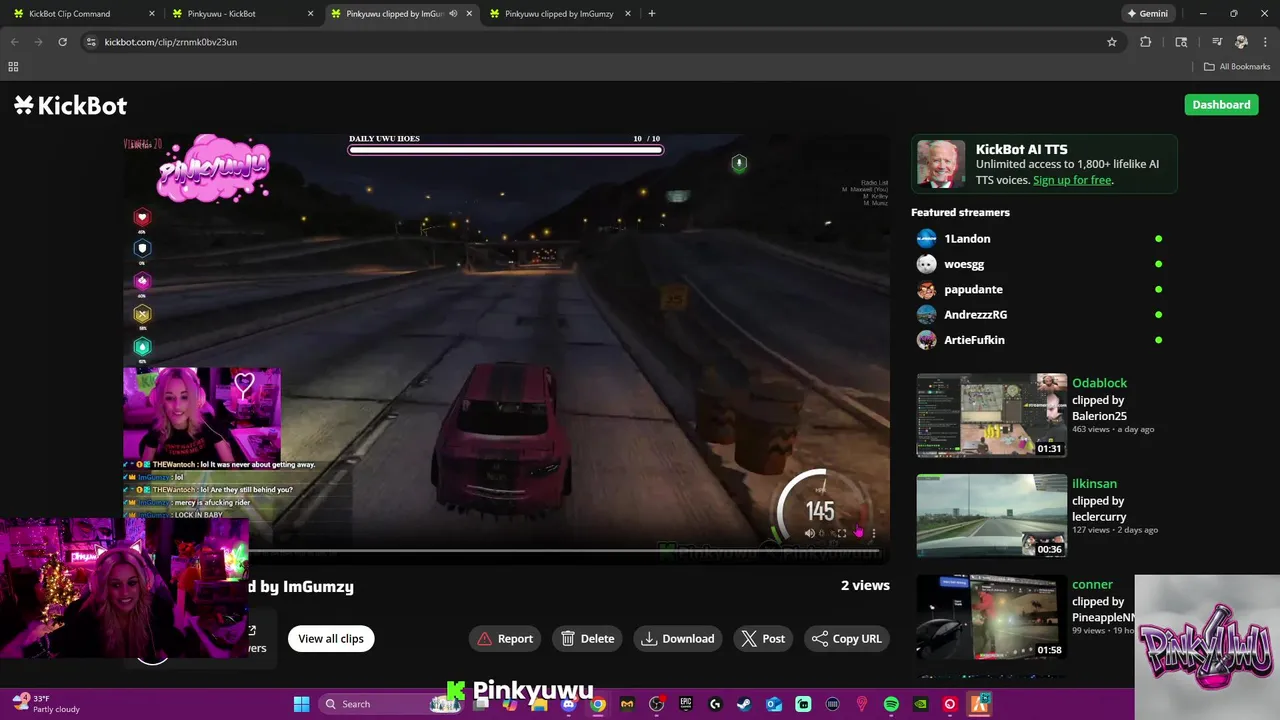The width and height of the screenshot is (1280, 720).
Task: View all clips
Action: tap(331, 639)
